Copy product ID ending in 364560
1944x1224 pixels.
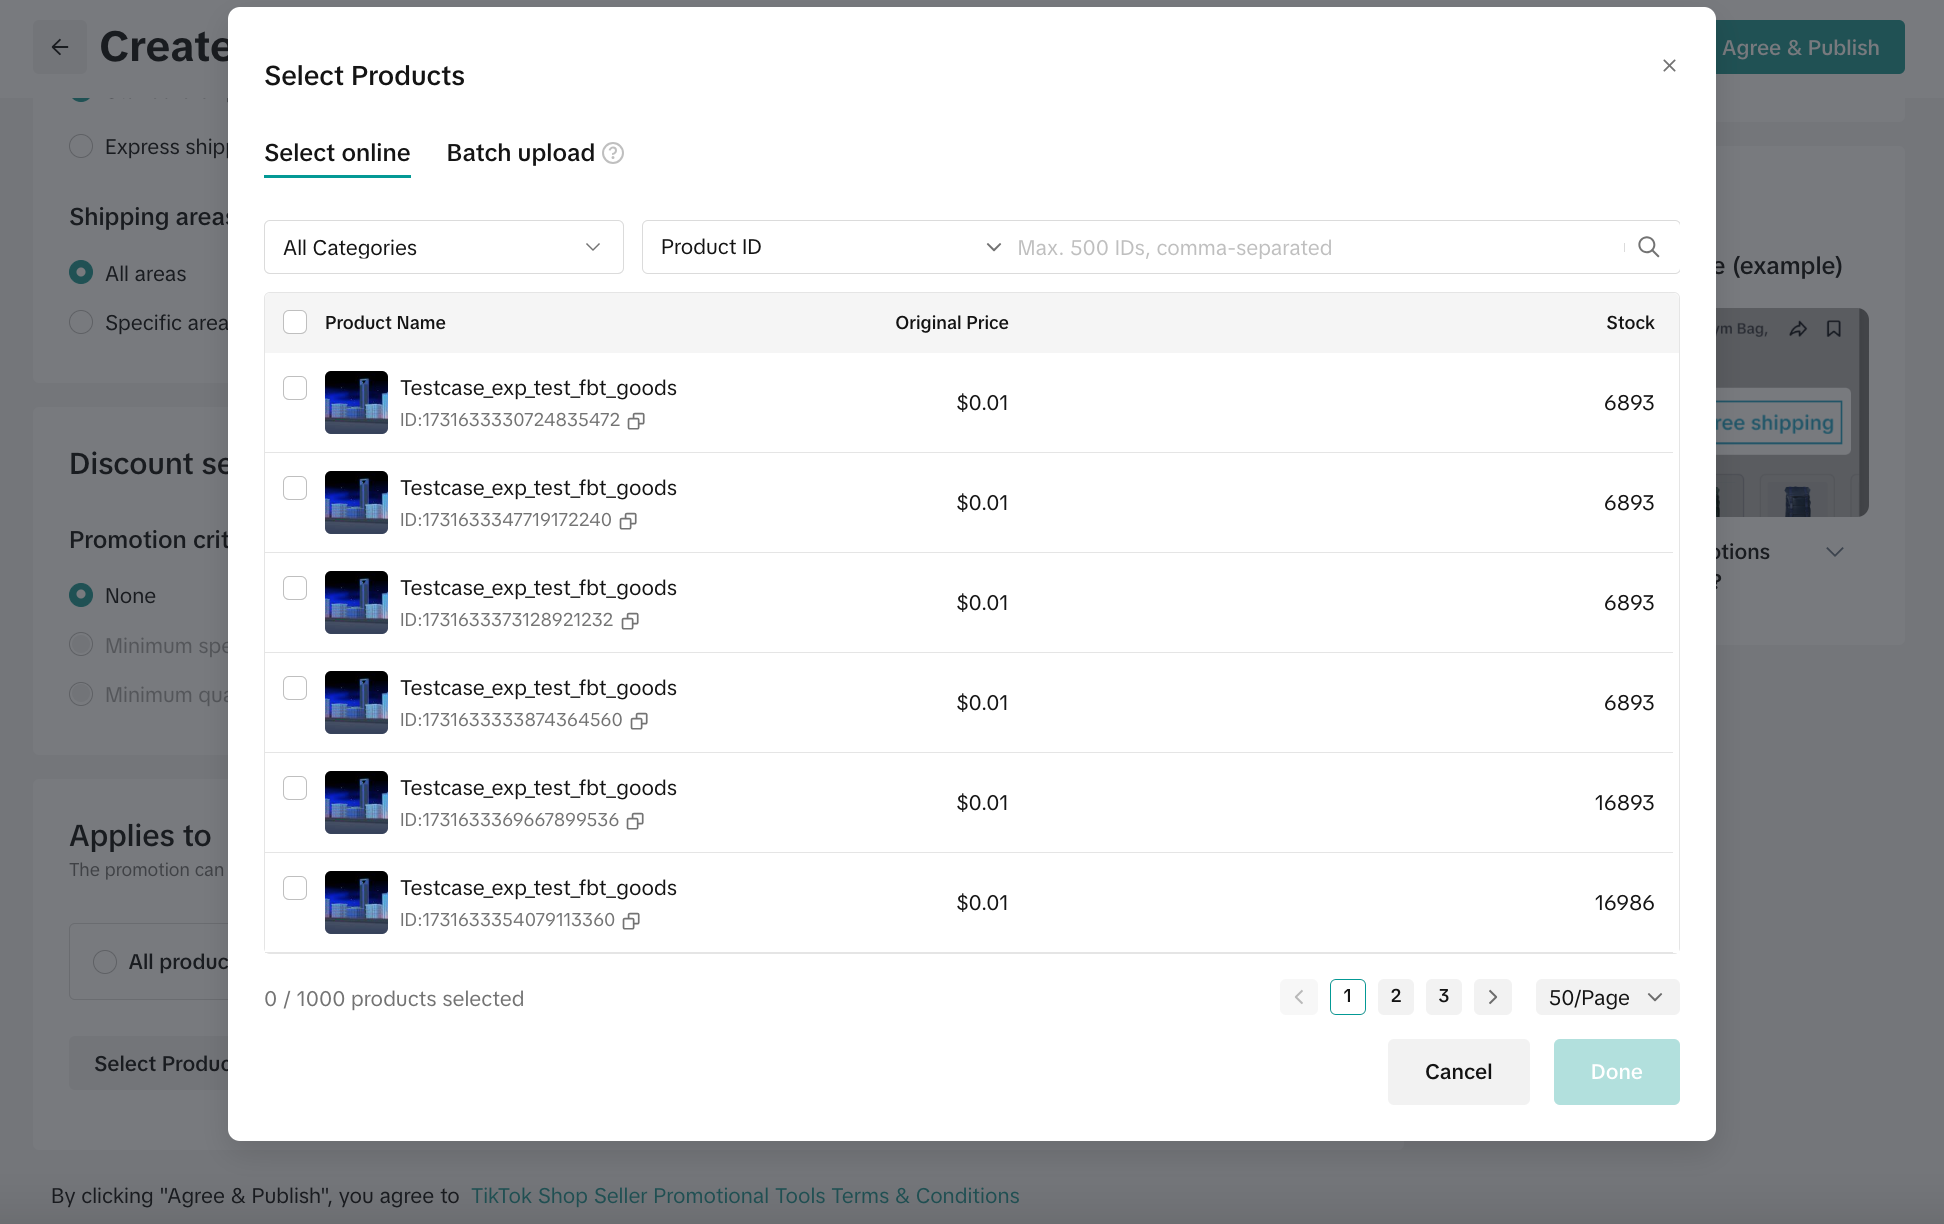[639, 721]
